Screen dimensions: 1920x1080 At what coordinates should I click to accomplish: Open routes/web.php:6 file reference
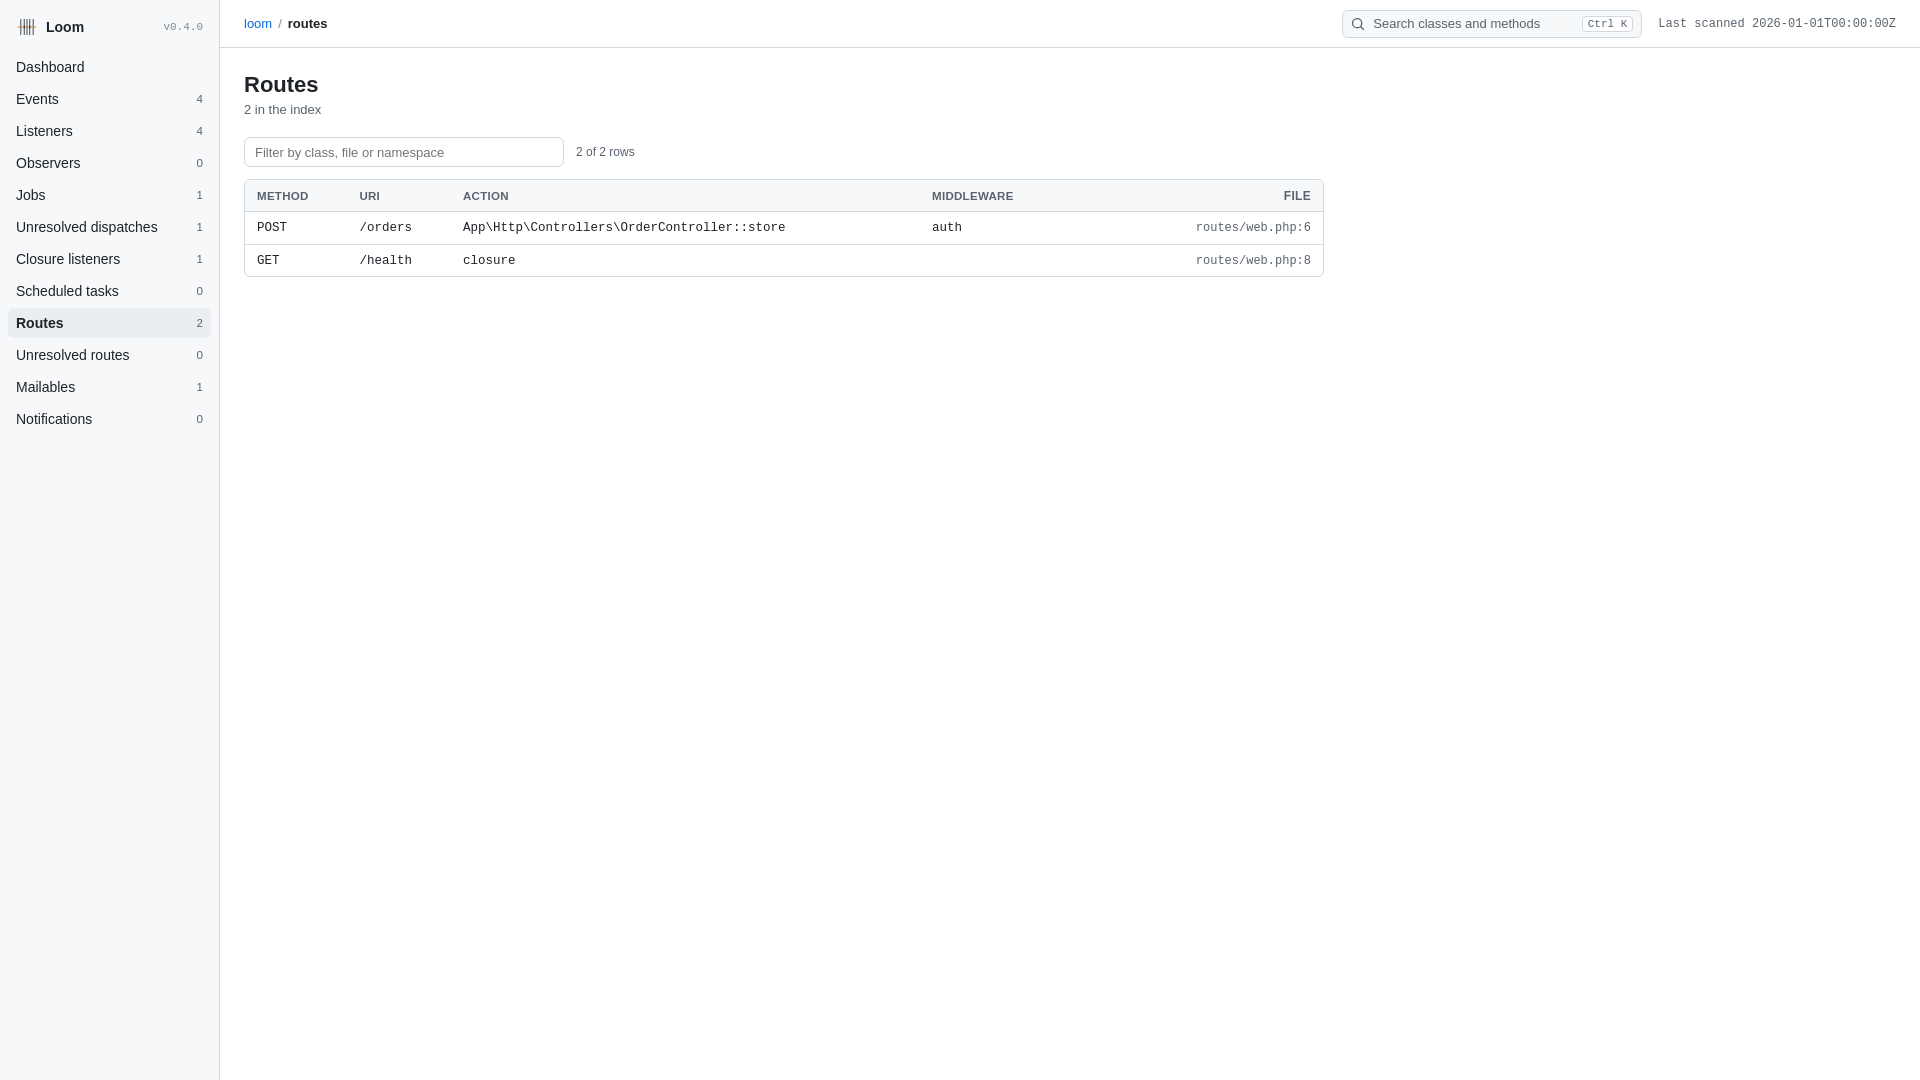coord(1253,228)
